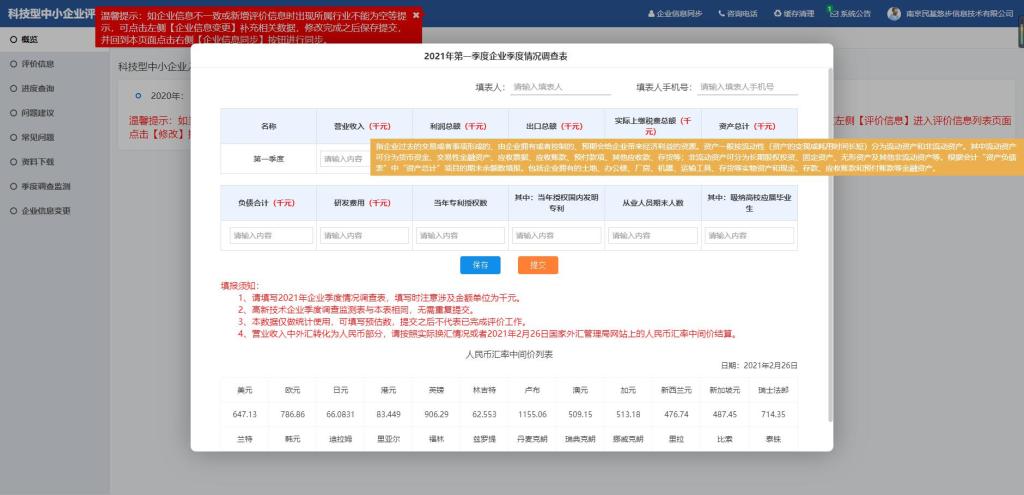Click the user avatar icon in header

[x=894, y=14]
